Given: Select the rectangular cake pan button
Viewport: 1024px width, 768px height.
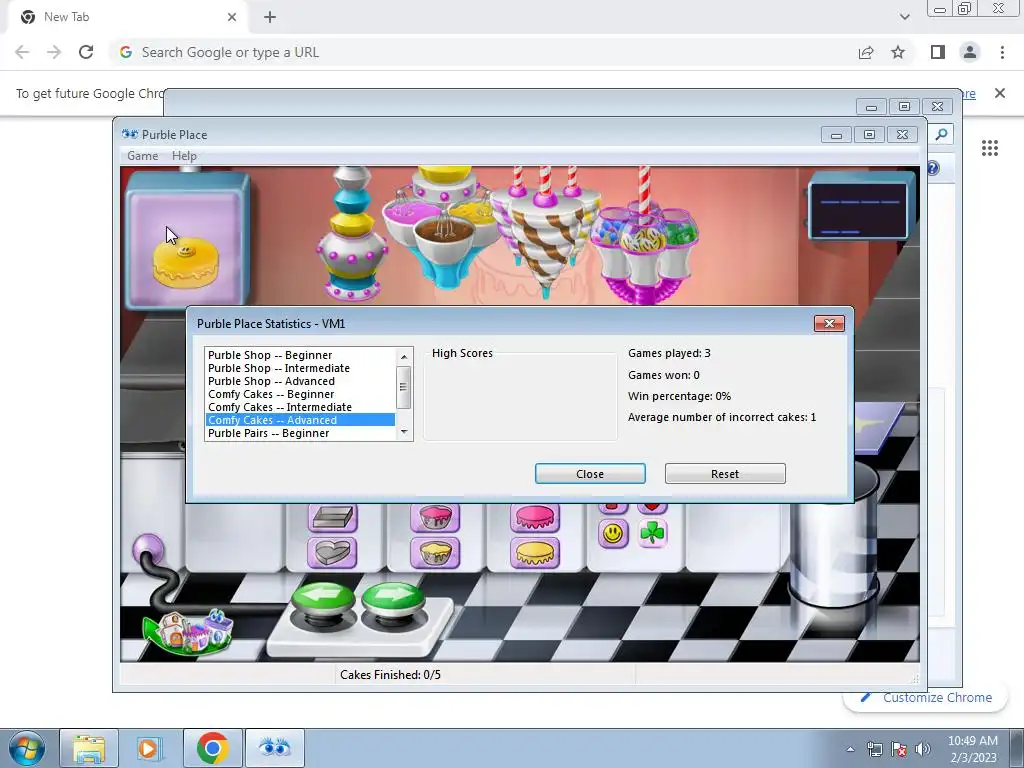Looking at the screenshot, I should [x=332, y=518].
